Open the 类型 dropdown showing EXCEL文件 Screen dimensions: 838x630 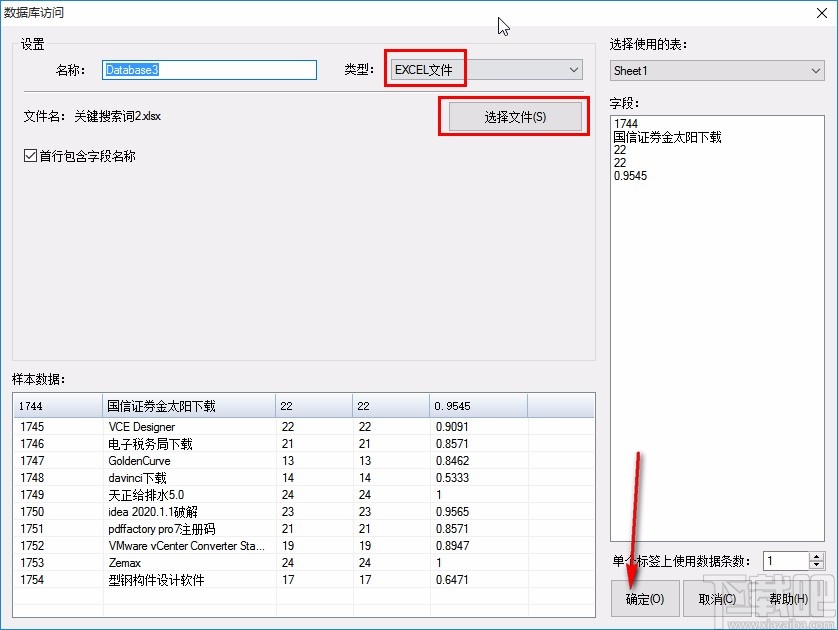pyautogui.click(x=486, y=70)
